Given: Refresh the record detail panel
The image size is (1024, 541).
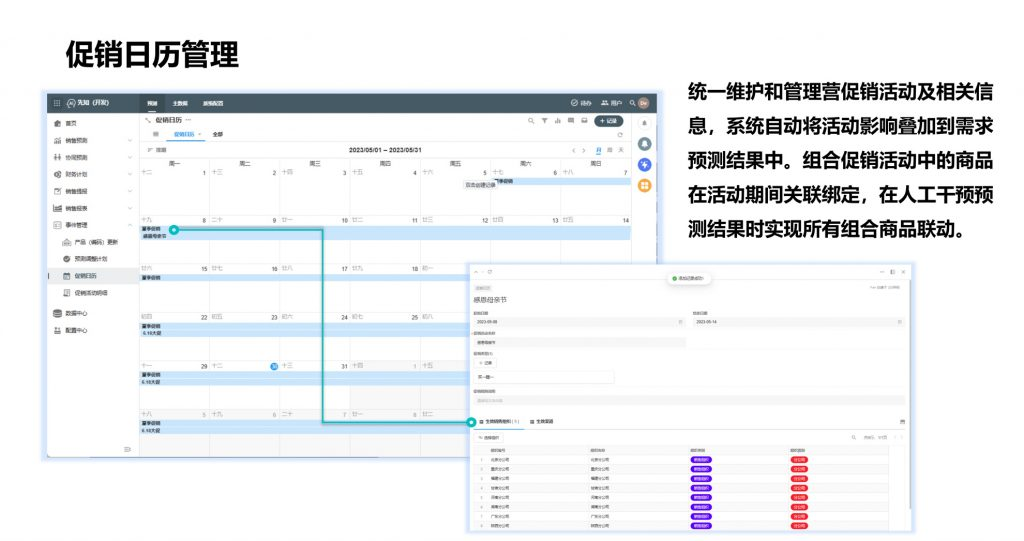Looking at the screenshot, I should tap(490, 272).
